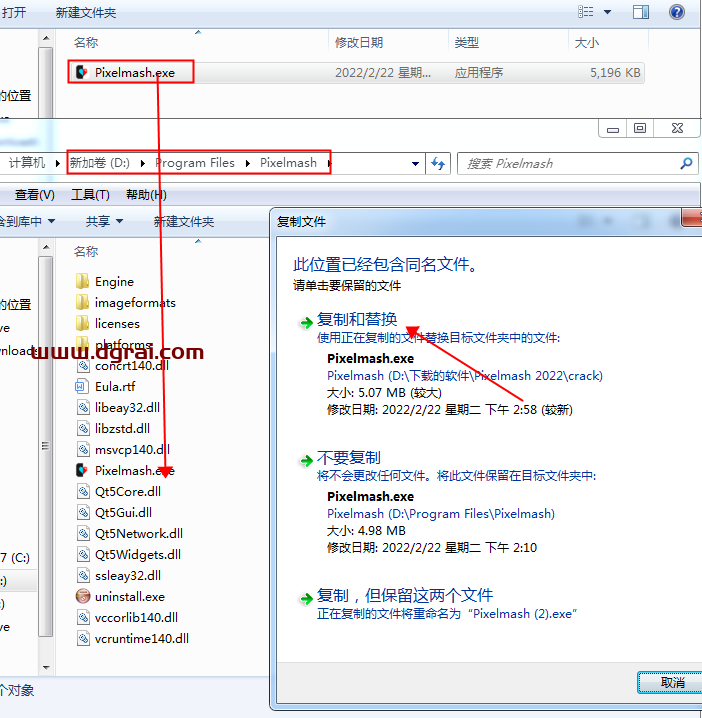Change view using the view icon
Image resolution: width=702 pixels, height=718 pixels.
tap(586, 12)
